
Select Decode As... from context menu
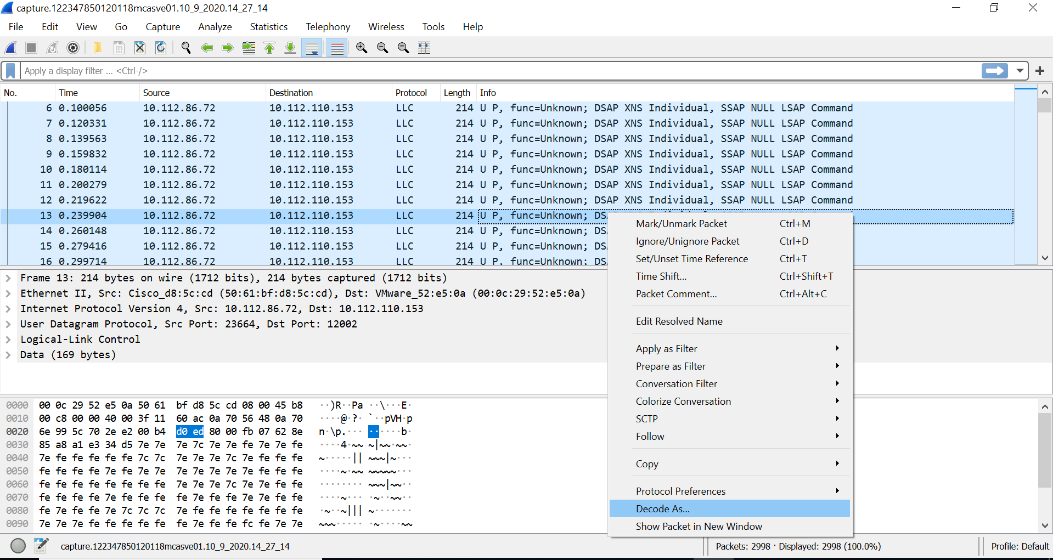[x=662, y=509]
